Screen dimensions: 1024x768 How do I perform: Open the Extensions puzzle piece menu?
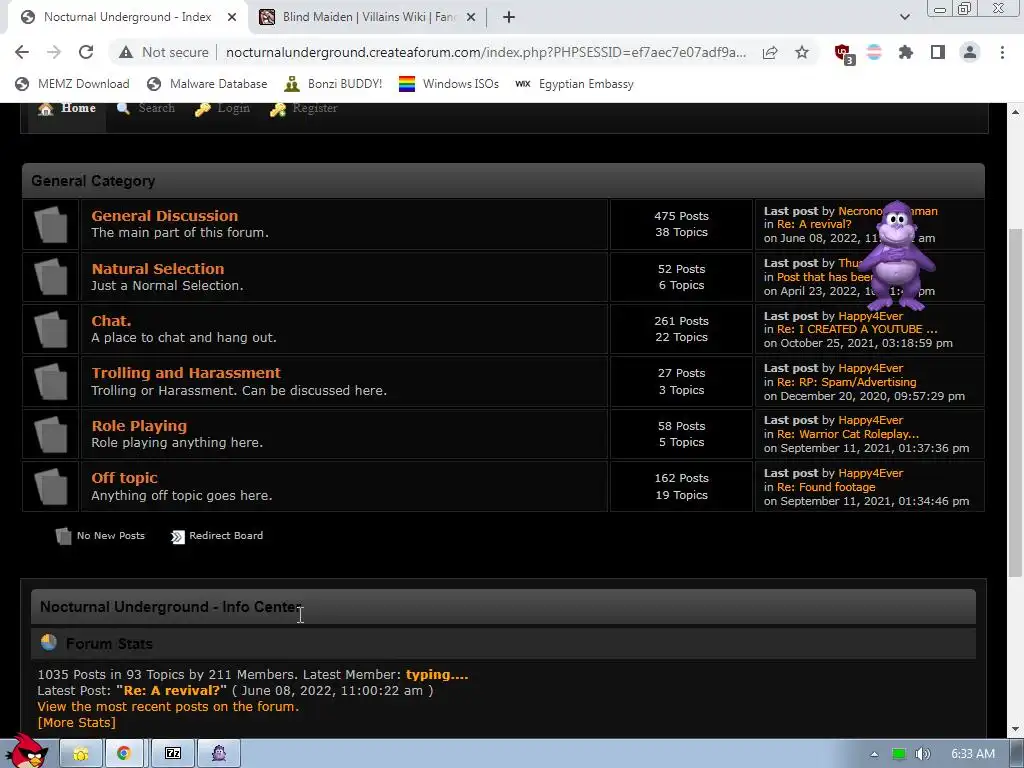[906, 52]
